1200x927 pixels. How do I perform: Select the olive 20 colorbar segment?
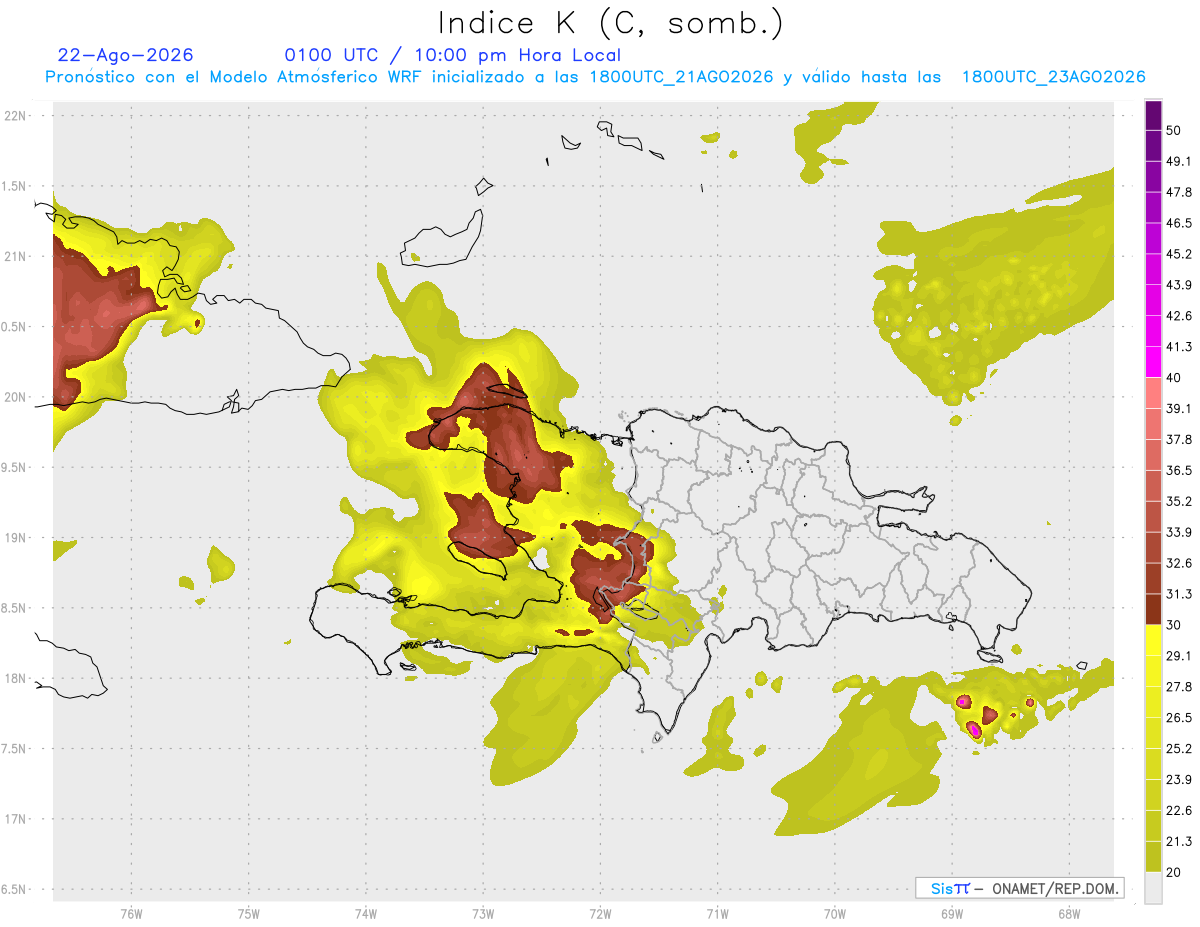pos(1153,856)
